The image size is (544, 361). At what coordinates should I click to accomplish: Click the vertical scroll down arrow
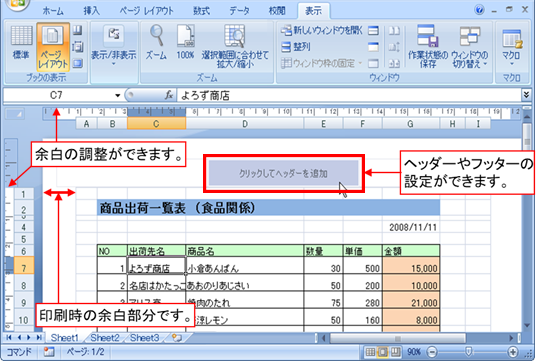point(527,326)
